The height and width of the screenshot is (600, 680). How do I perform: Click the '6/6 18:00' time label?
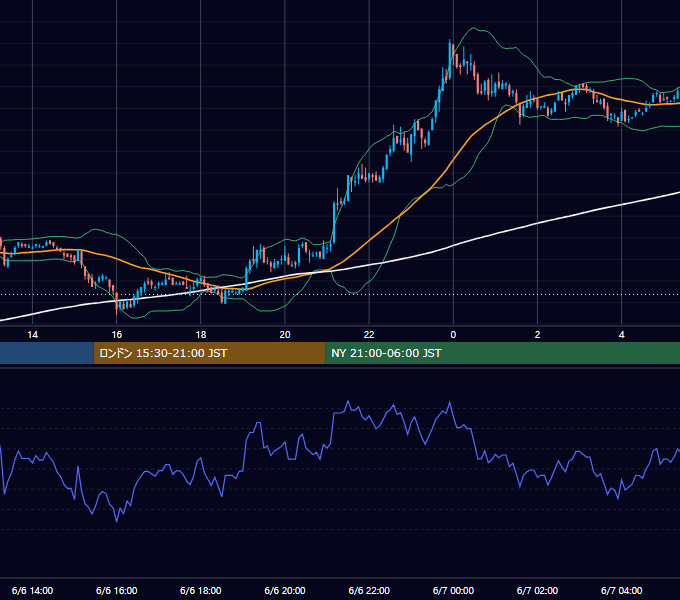click(x=201, y=590)
